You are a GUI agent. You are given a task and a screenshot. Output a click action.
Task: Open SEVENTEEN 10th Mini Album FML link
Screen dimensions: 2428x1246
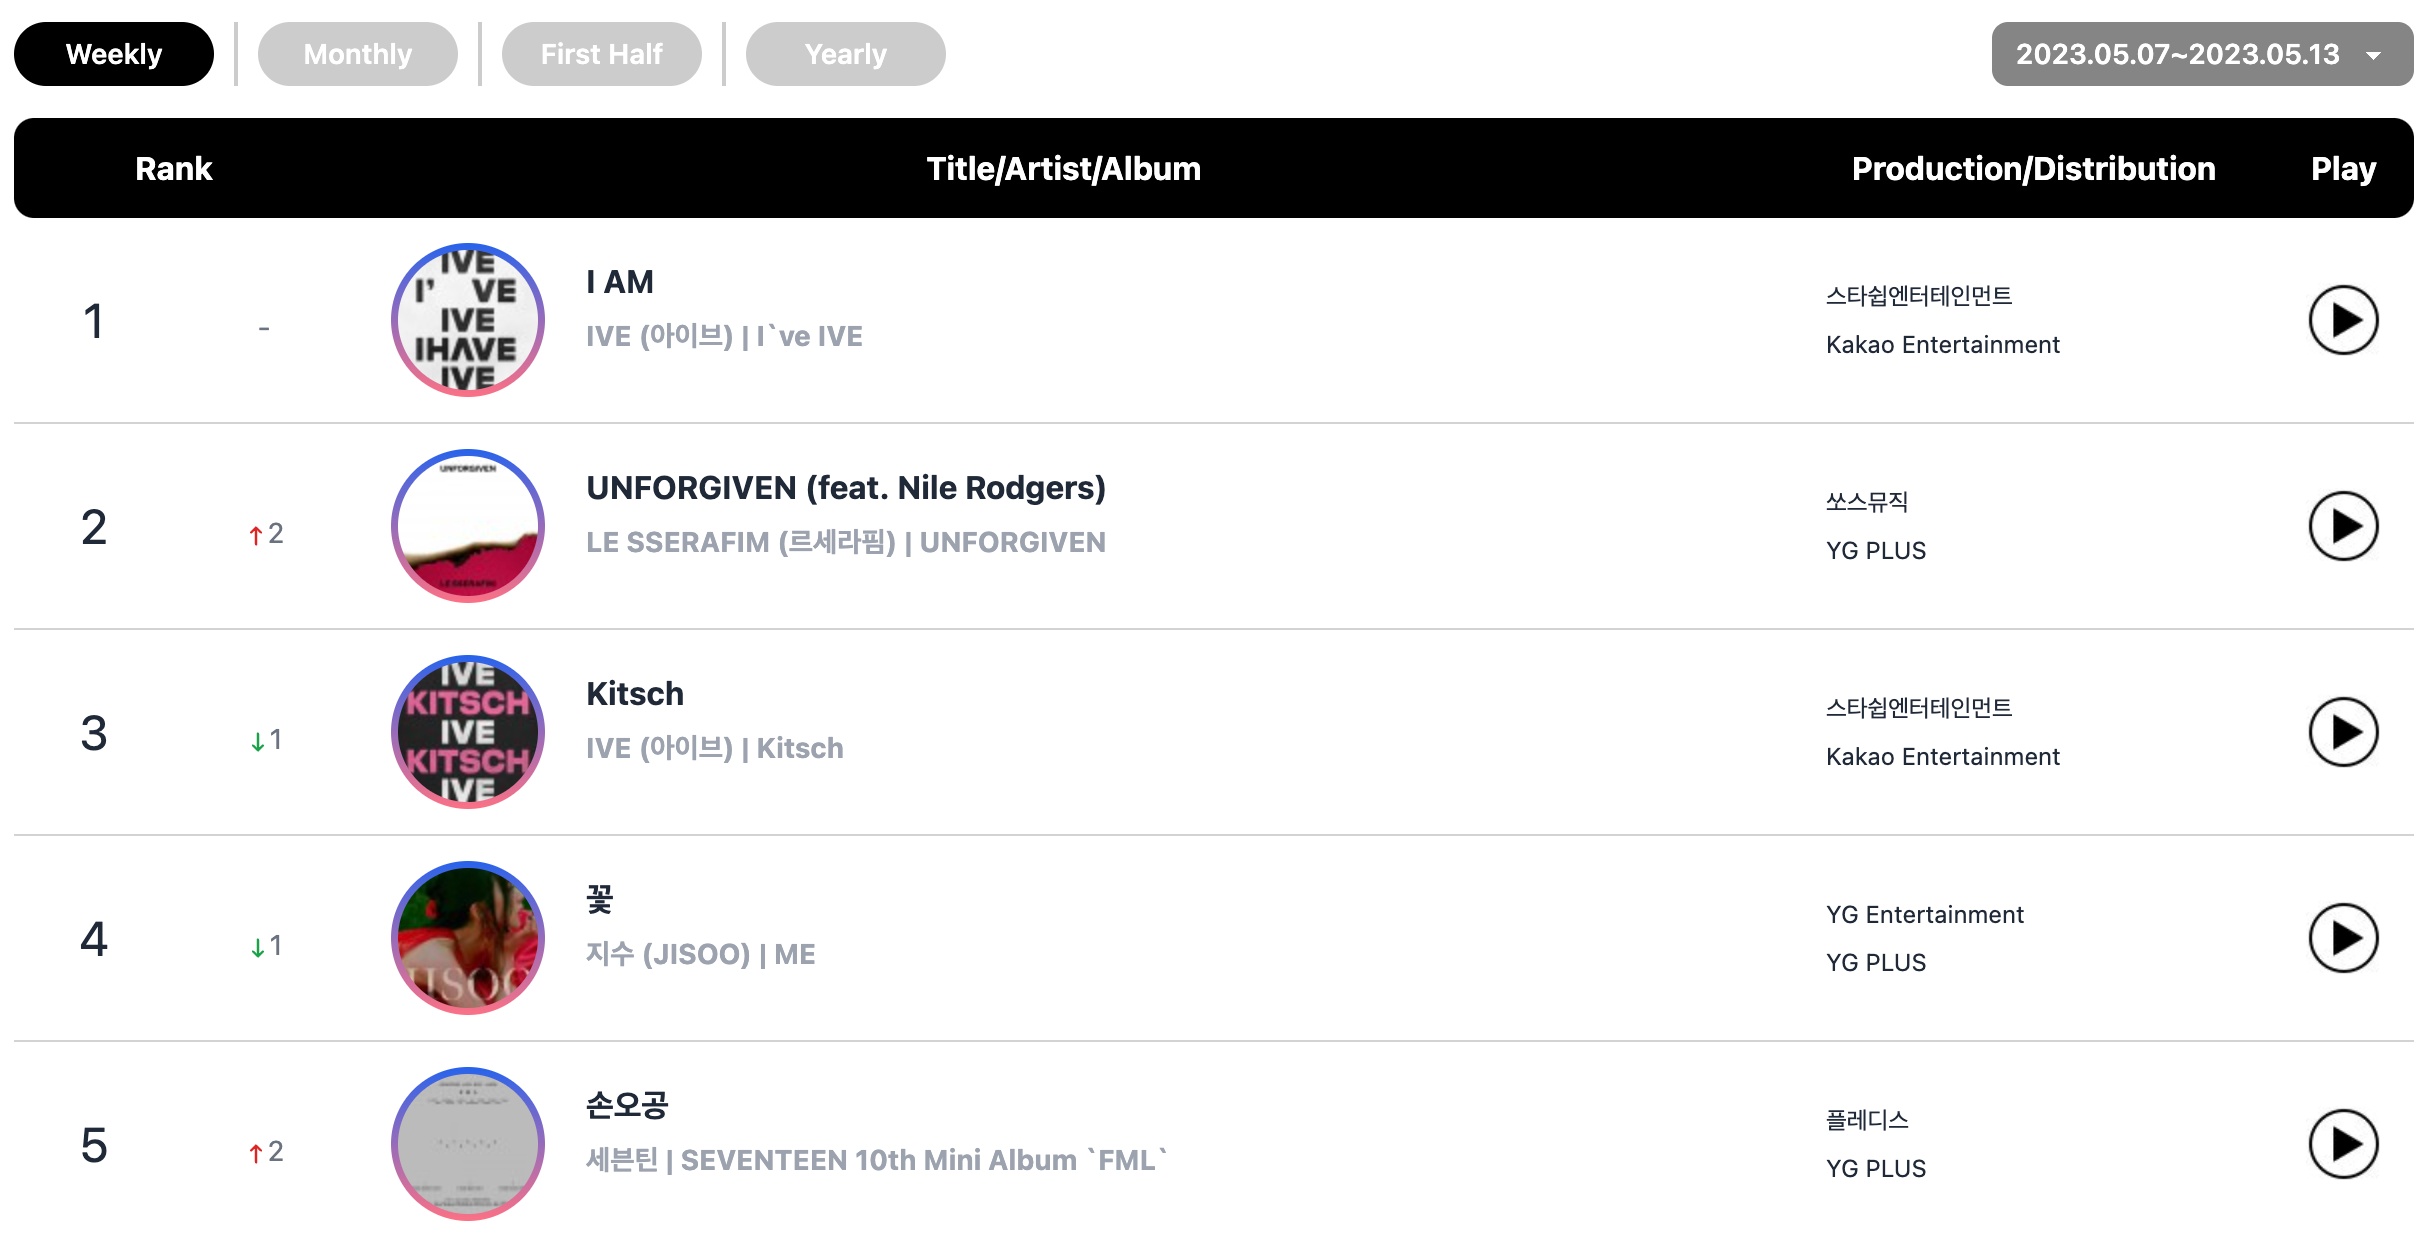924,1160
